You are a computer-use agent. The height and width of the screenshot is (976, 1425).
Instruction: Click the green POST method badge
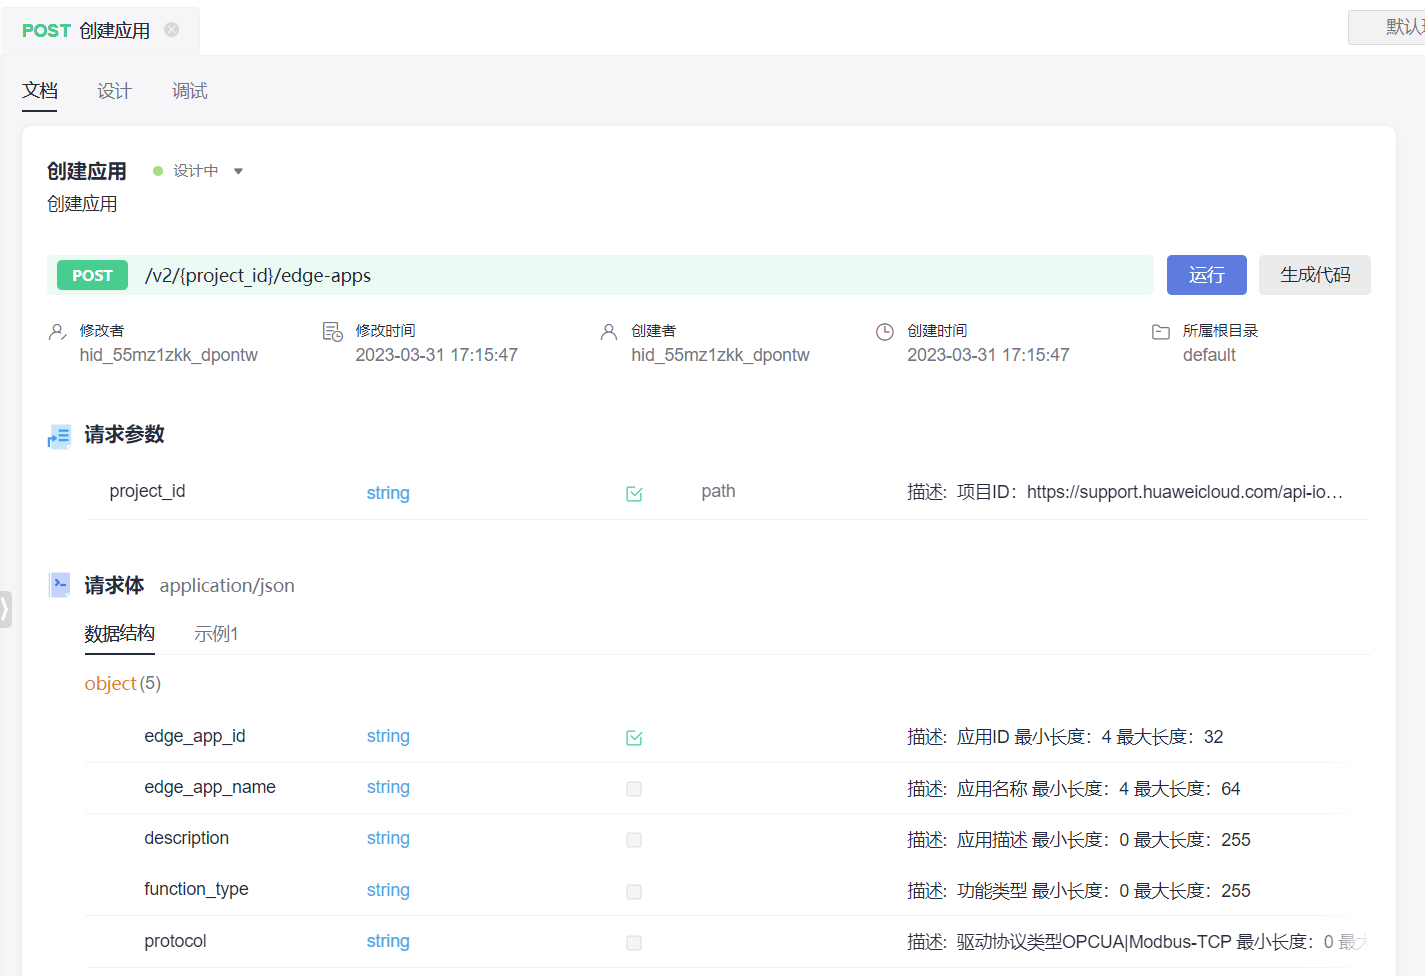pos(92,275)
